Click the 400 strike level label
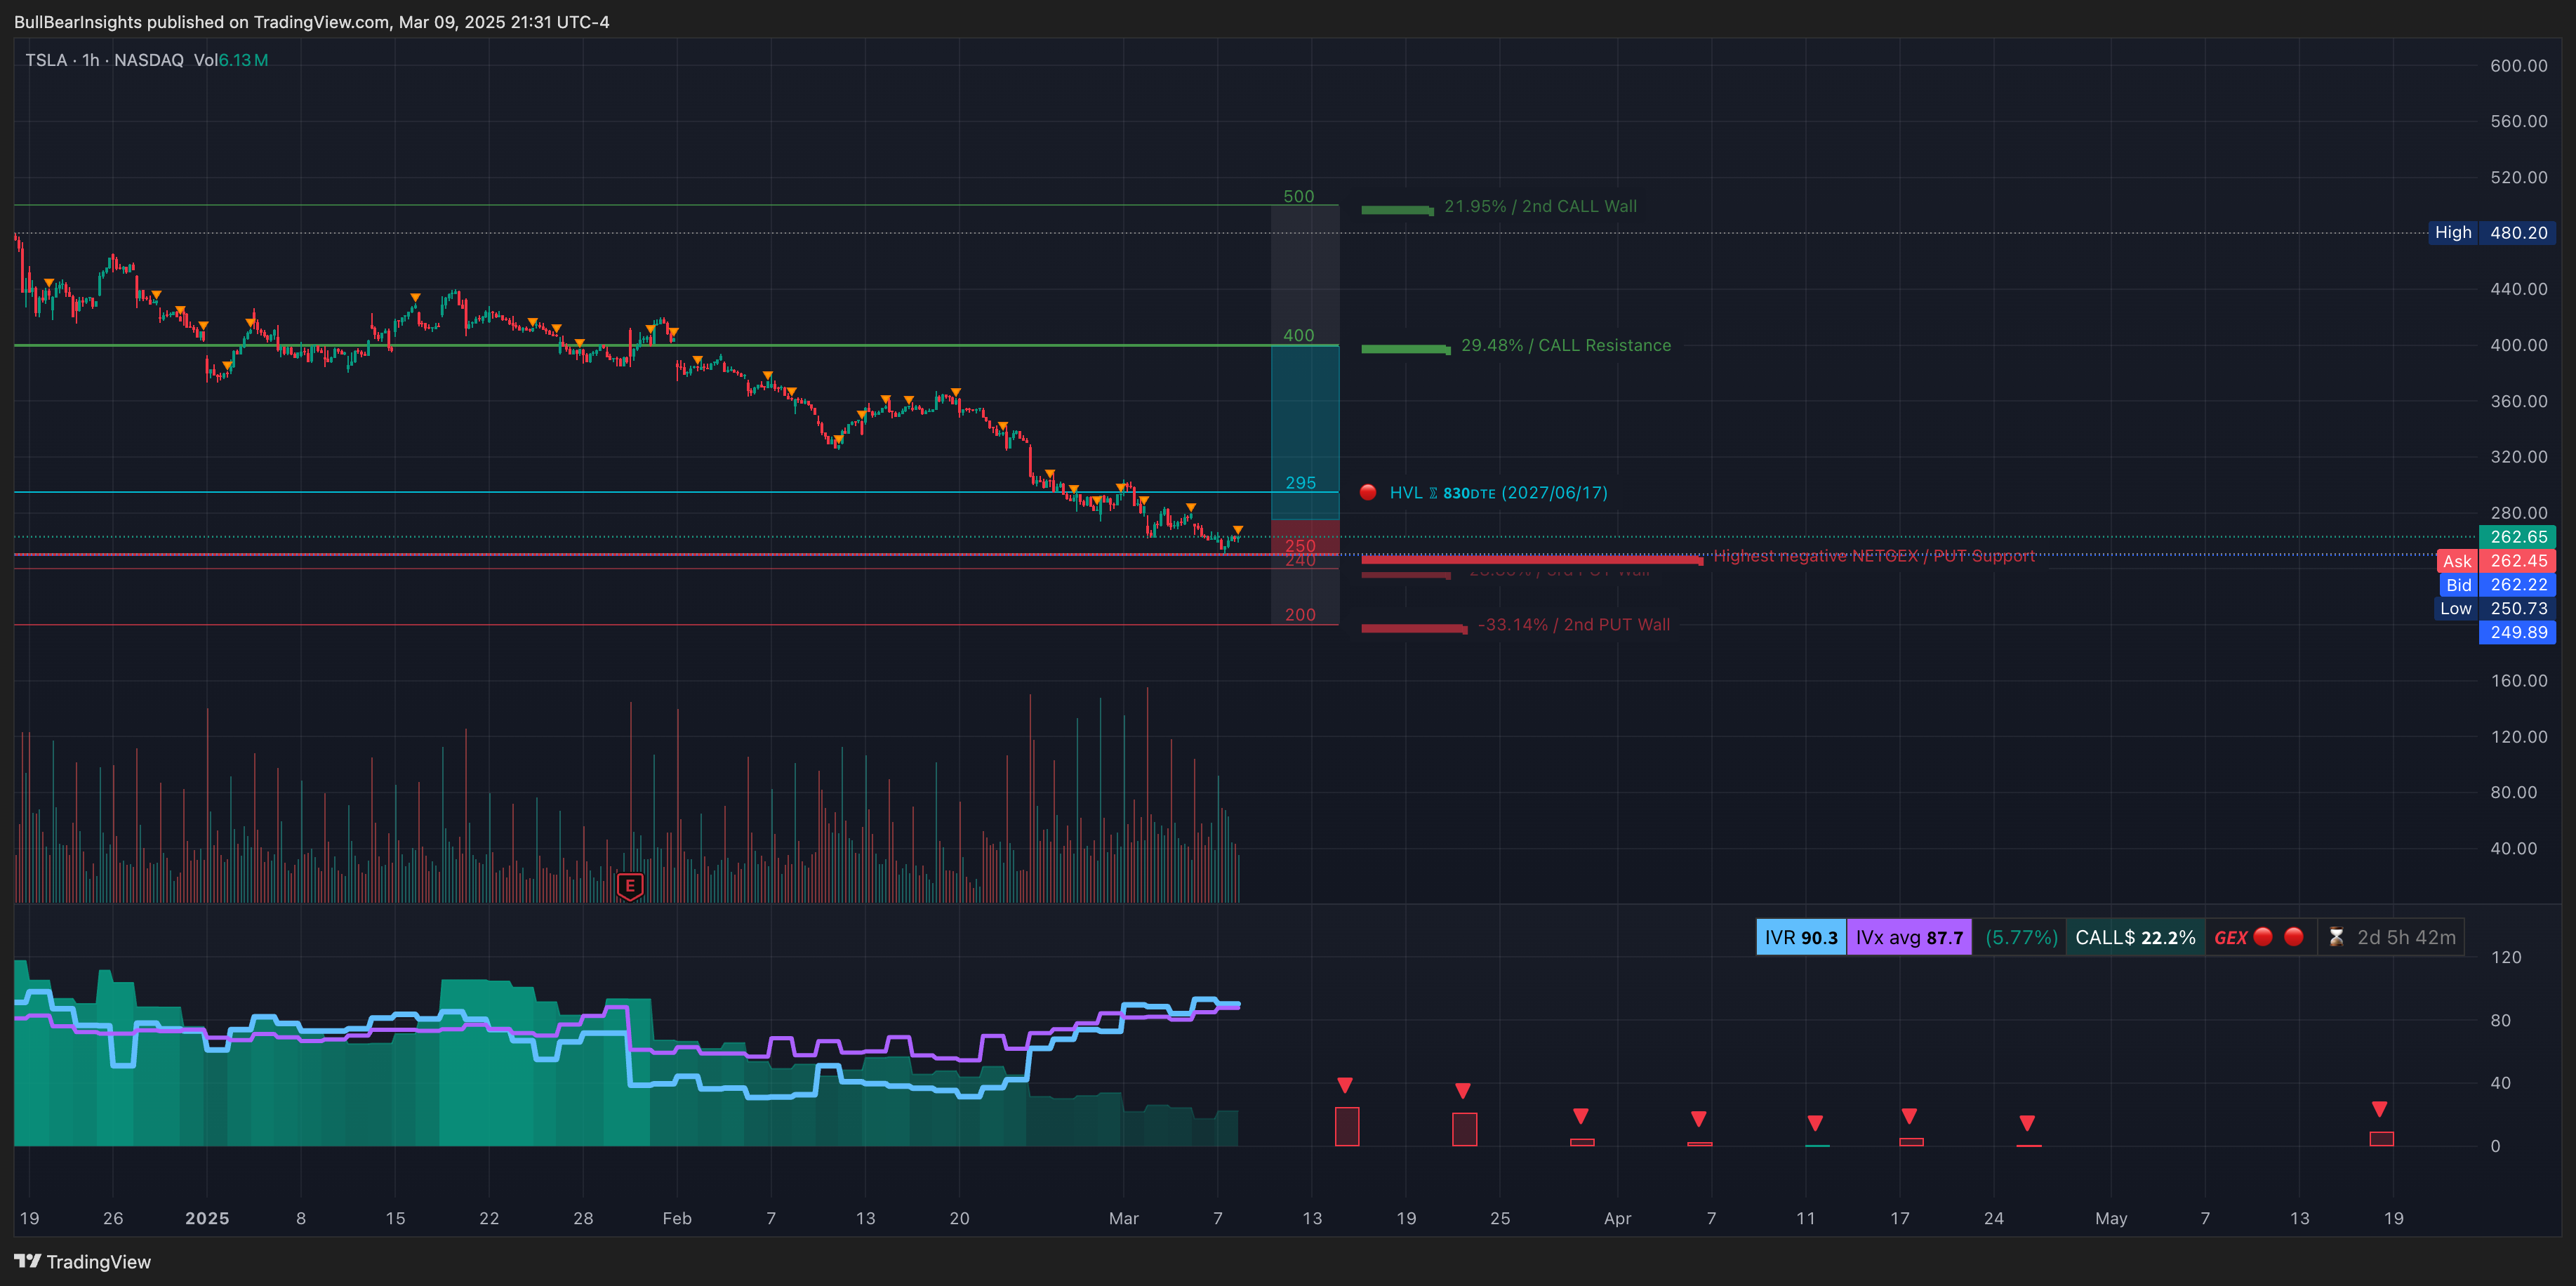The width and height of the screenshot is (2576, 1286). (1299, 335)
